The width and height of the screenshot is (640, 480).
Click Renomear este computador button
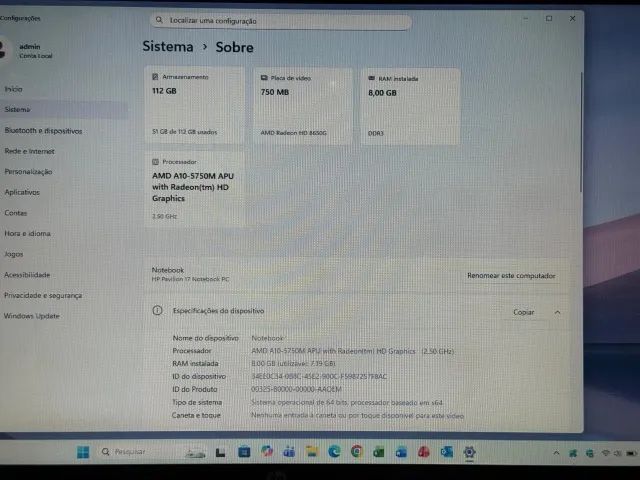point(511,276)
